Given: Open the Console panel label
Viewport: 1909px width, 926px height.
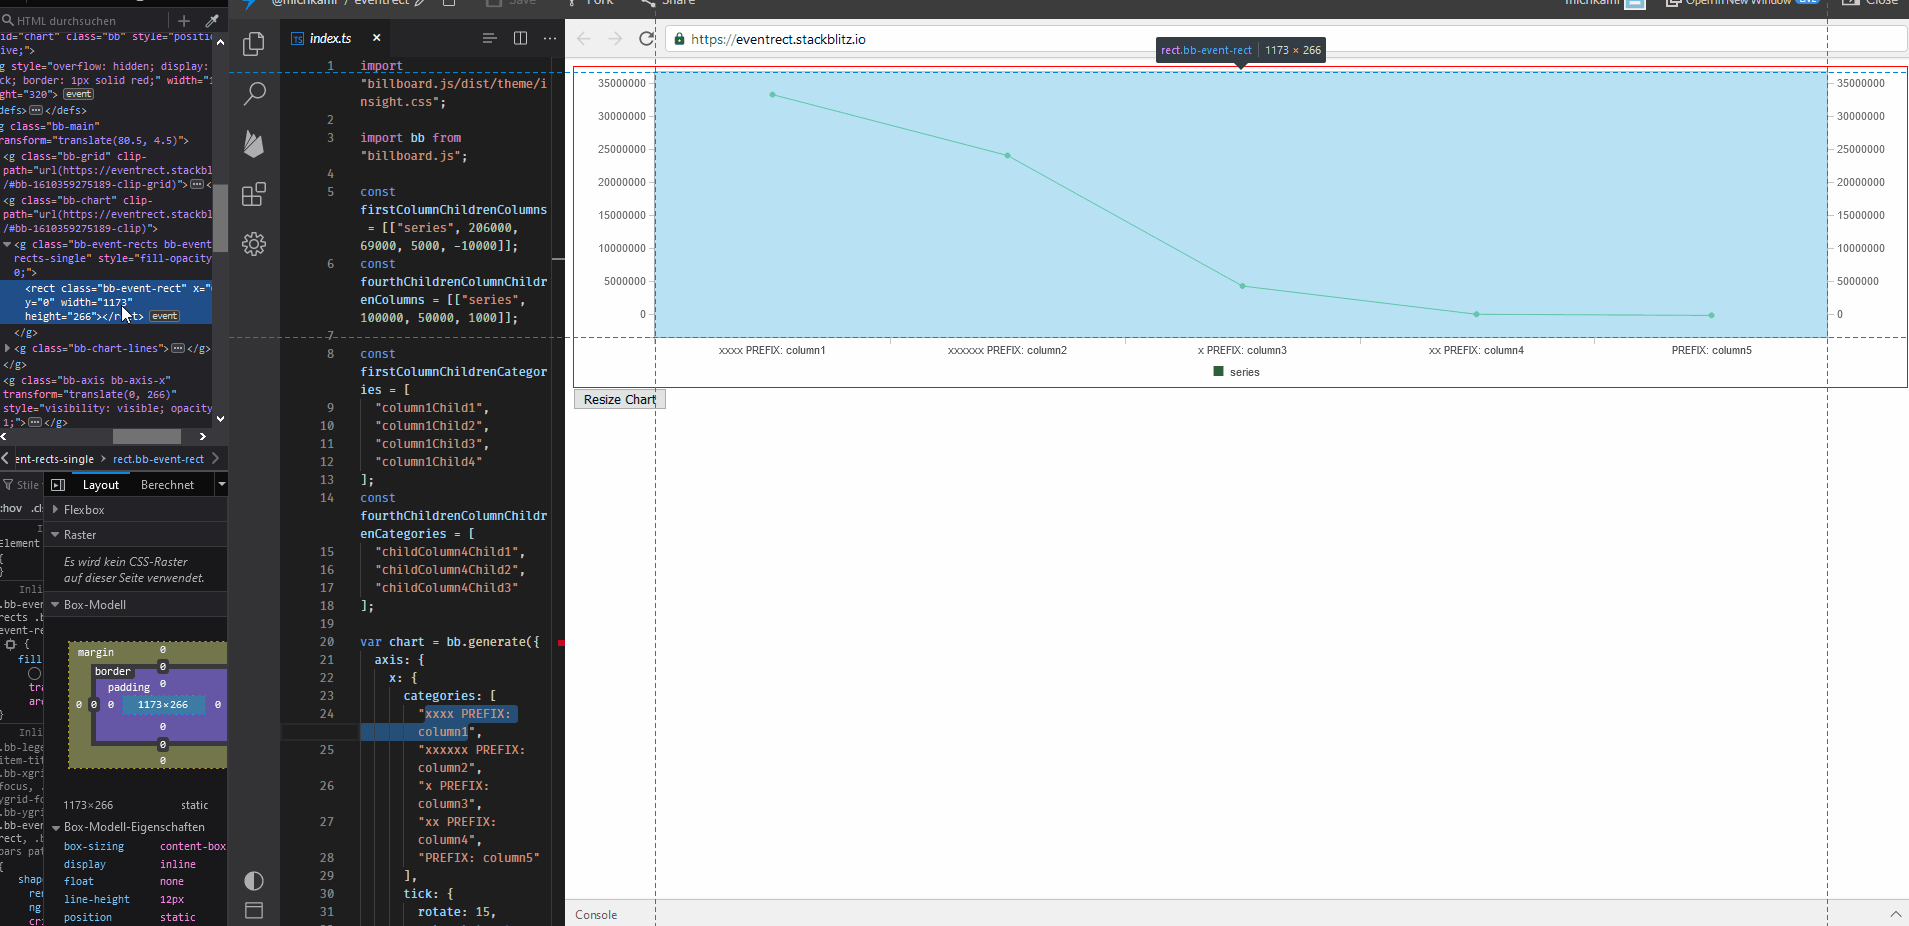Looking at the screenshot, I should pos(596,915).
